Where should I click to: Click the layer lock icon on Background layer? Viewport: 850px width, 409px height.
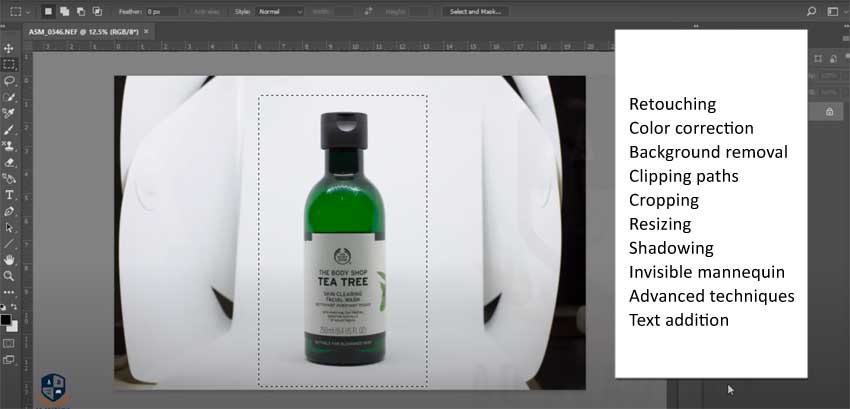click(x=829, y=112)
